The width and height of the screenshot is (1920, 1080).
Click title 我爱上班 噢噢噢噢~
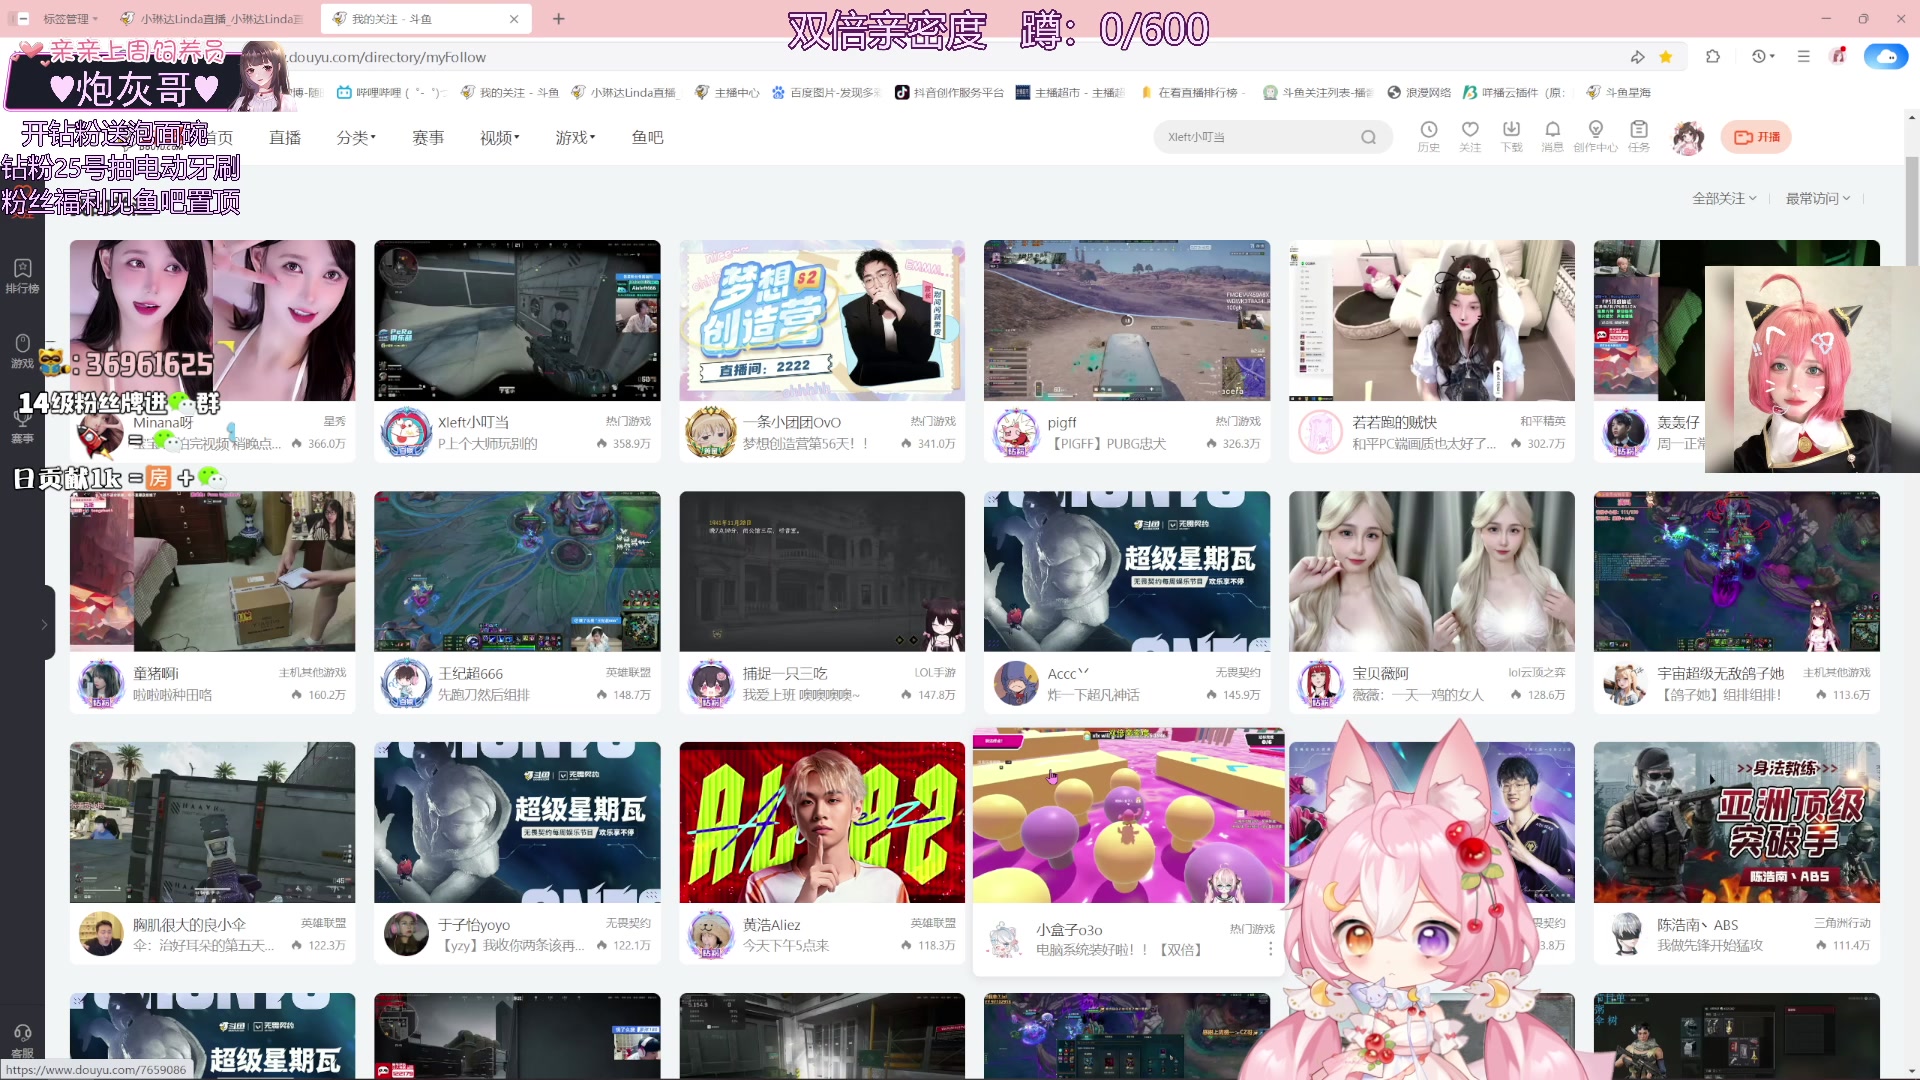pos(801,694)
